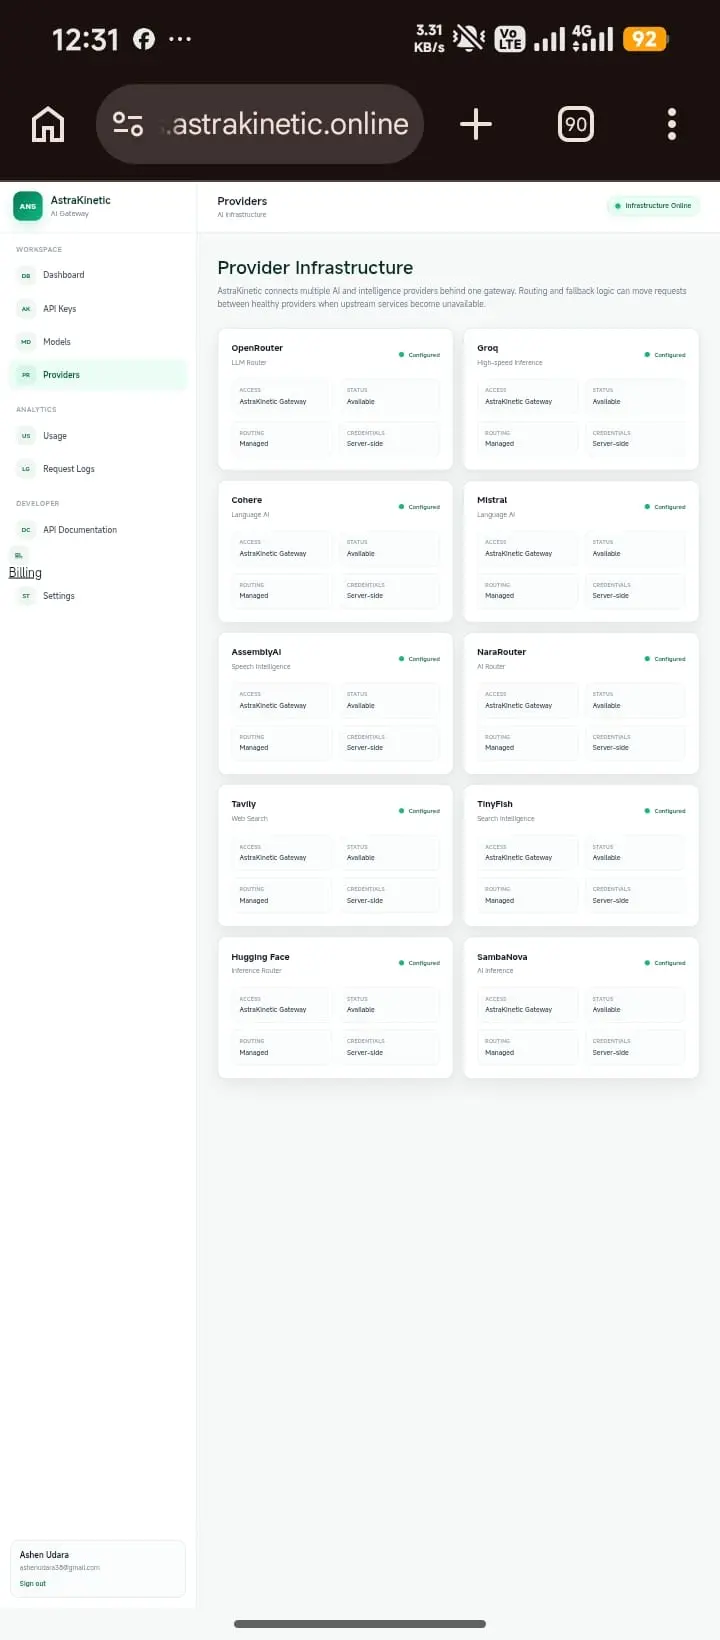Viewport: 720px width, 1640px height.
Task: Click the ashenudara38@gmail.com email text
Action: pos(60,1568)
